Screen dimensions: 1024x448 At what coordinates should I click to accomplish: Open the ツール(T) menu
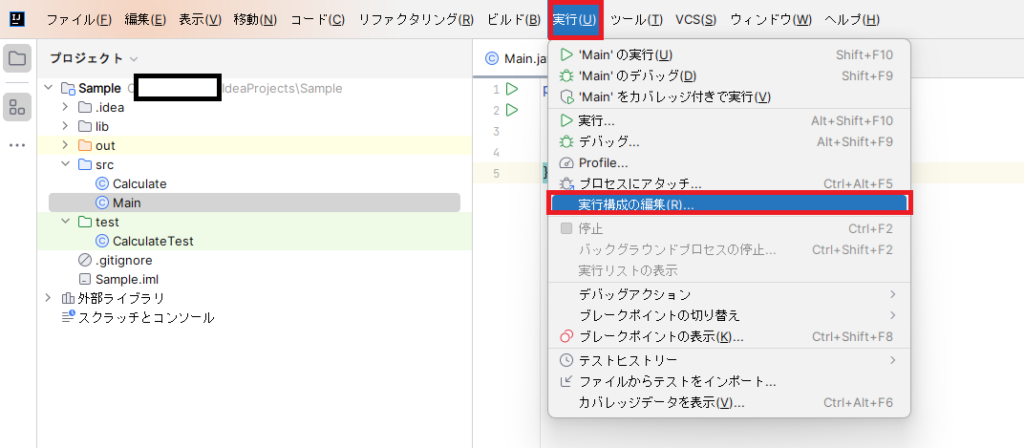pyautogui.click(x=637, y=20)
